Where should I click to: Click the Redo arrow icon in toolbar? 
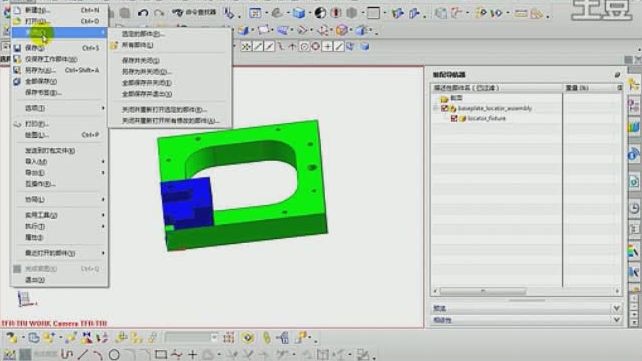159,13
